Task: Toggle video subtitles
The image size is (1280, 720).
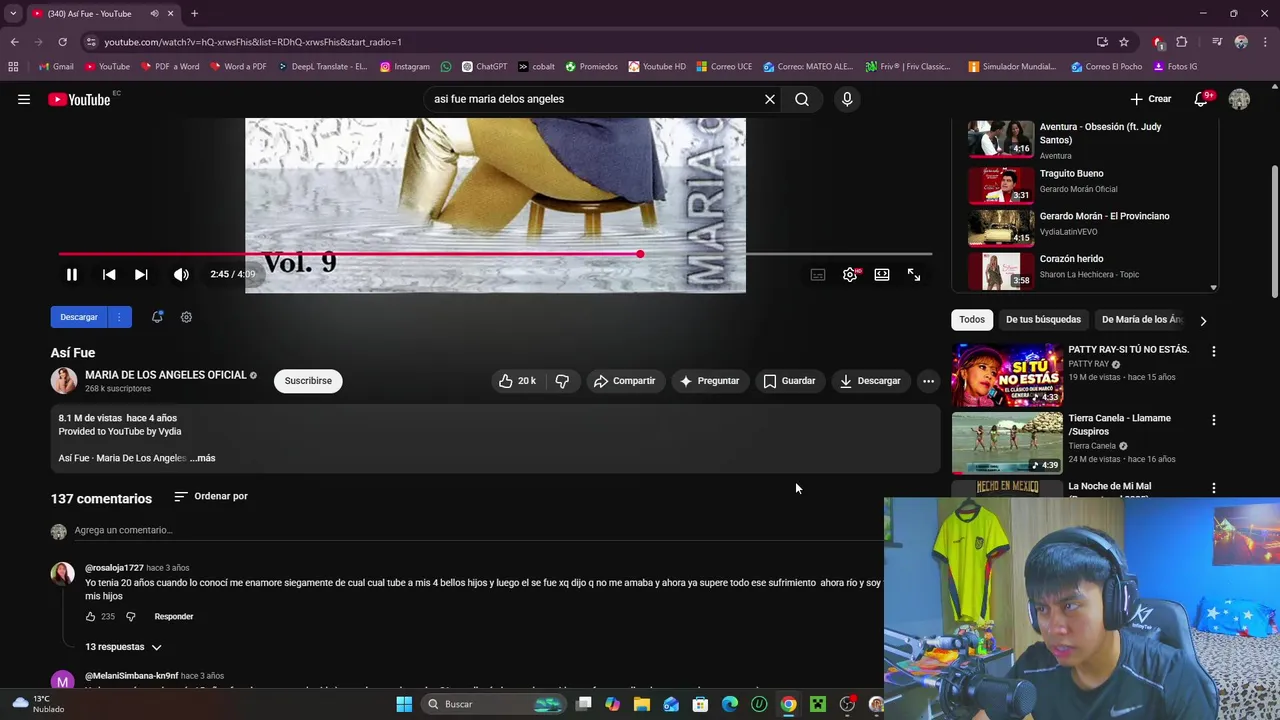Action: [x=818, y=274]
